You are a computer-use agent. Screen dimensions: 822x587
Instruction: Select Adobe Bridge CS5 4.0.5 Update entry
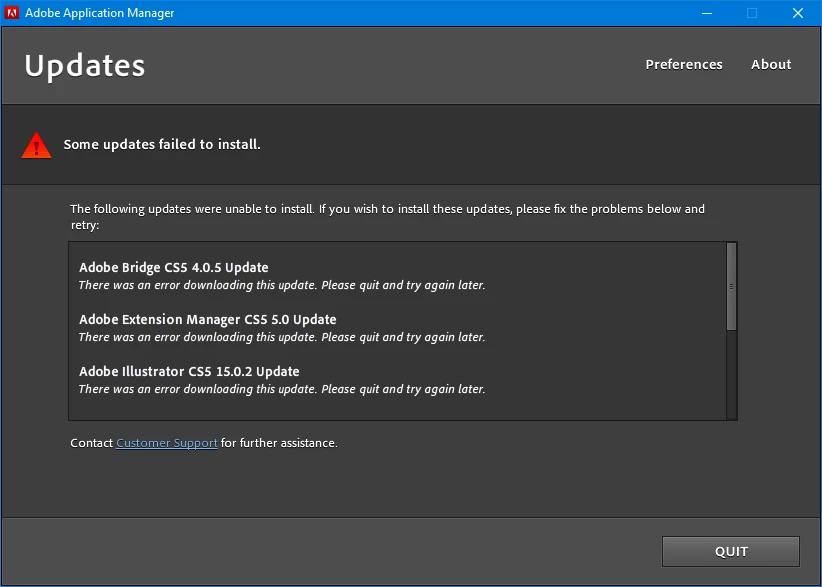pyautogui.click(x=174, y=267)
